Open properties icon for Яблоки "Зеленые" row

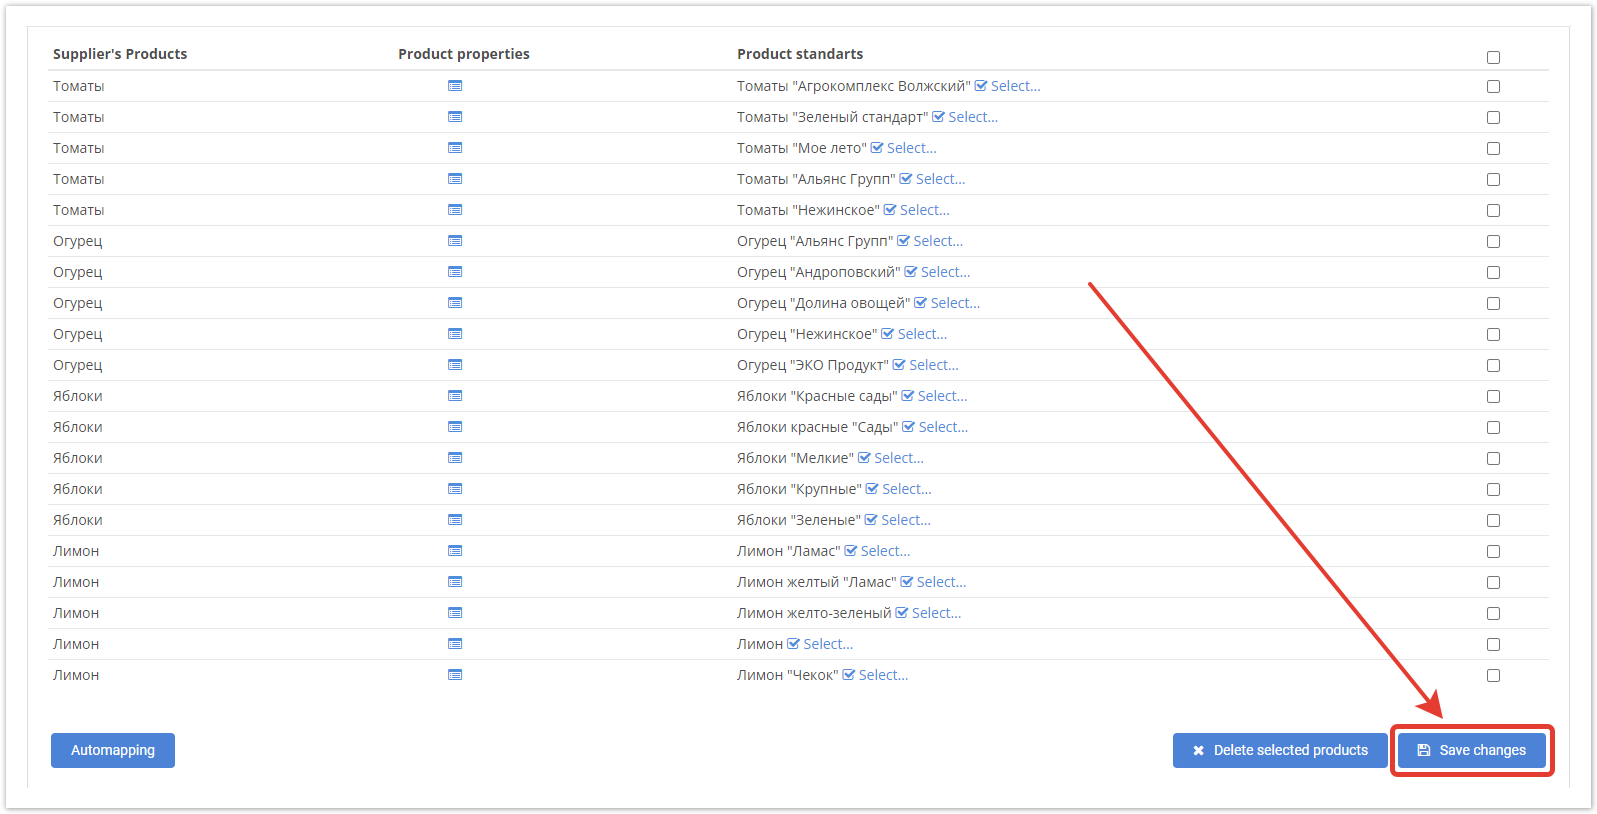tap(455, 520)
